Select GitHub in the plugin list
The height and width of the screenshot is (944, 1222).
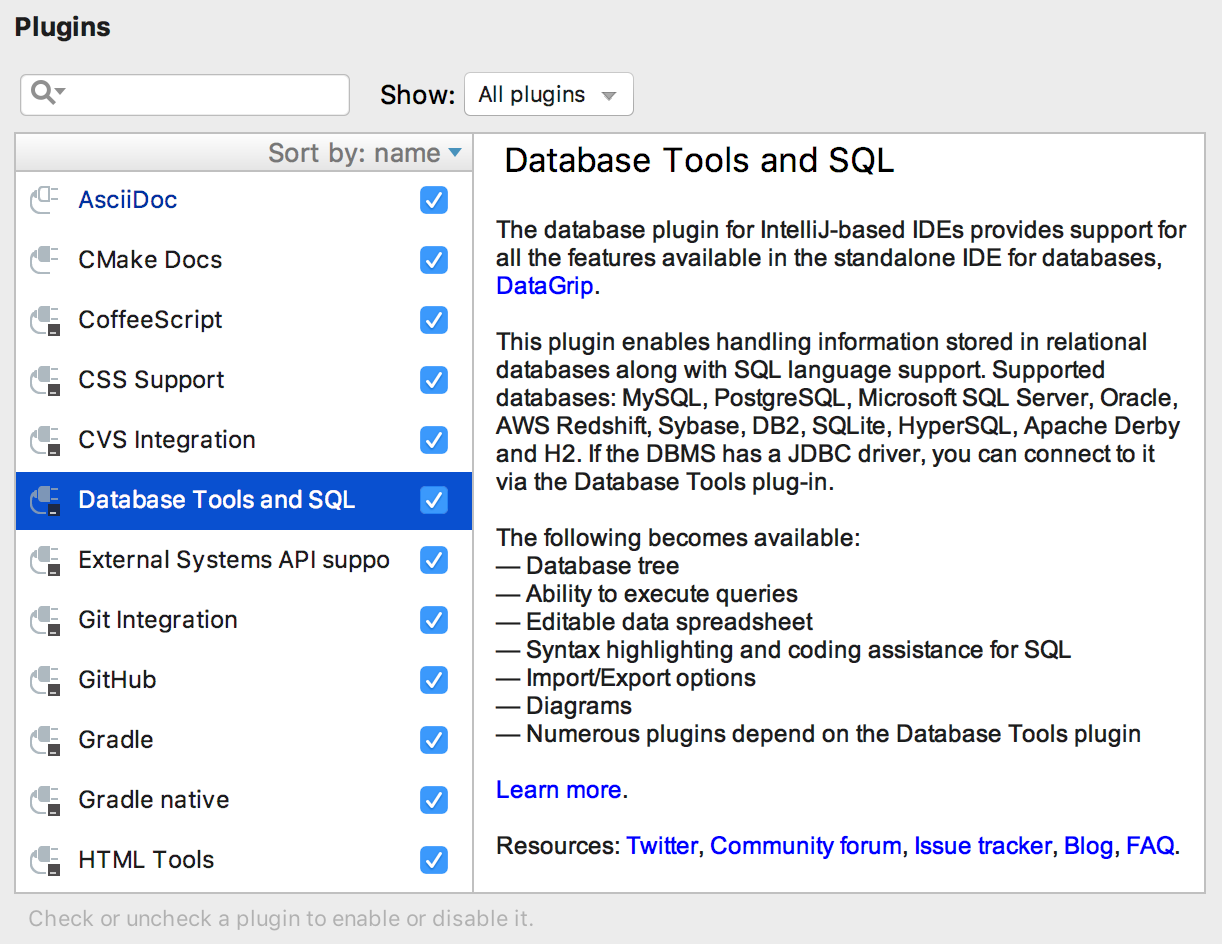click(244, 680)
